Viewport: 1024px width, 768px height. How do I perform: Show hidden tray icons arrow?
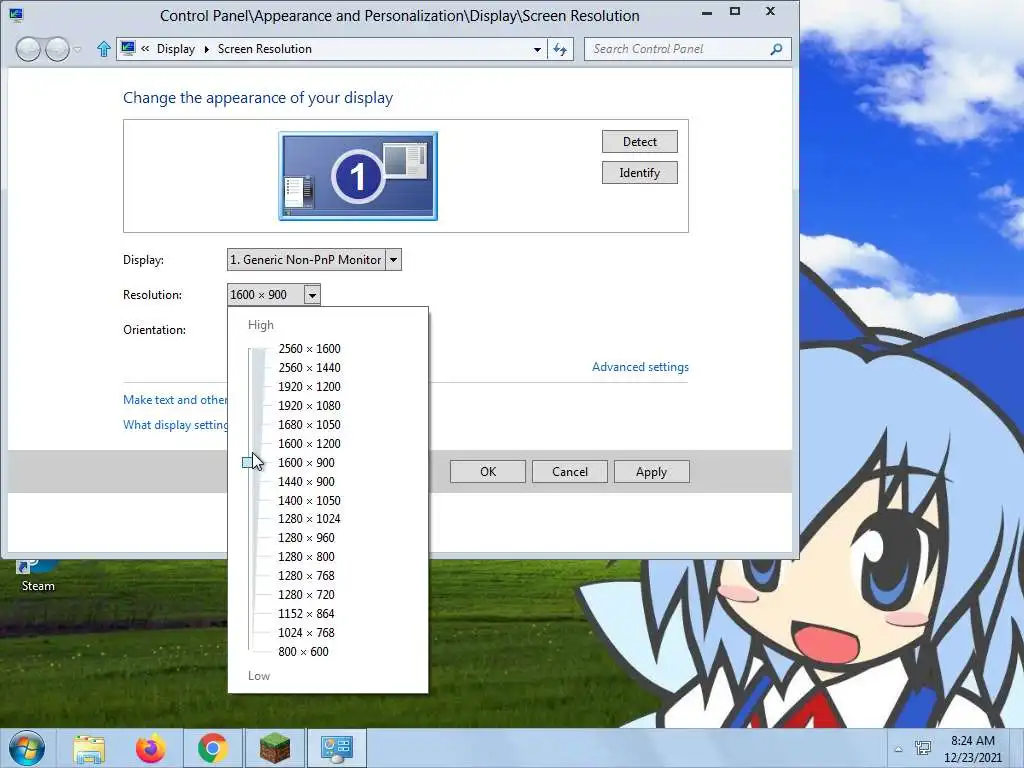pos(899,749)
